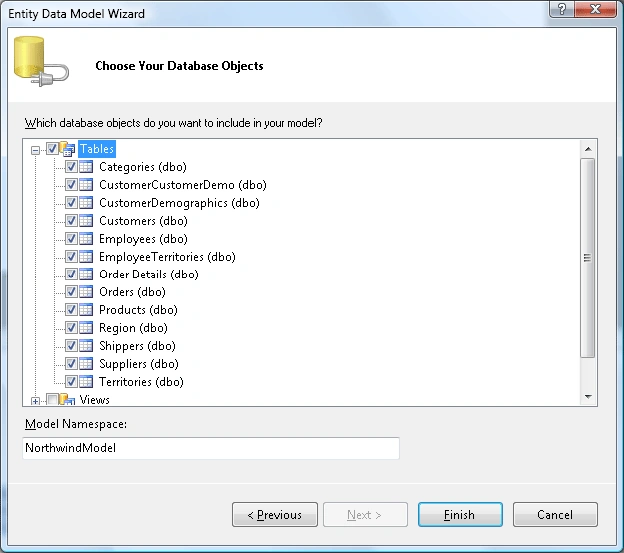
Task: Click the Order Details table icon
Action: point(86,274)
